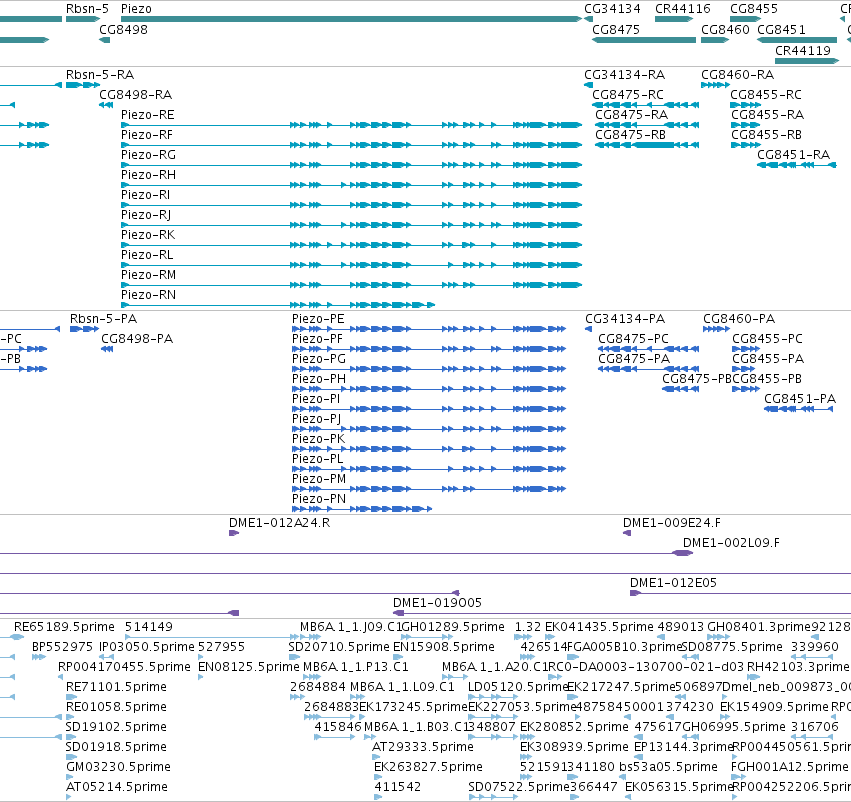Select the Piezo-RK transcript
The width and height of the screenshot is (851, 802).
point(351,245)
